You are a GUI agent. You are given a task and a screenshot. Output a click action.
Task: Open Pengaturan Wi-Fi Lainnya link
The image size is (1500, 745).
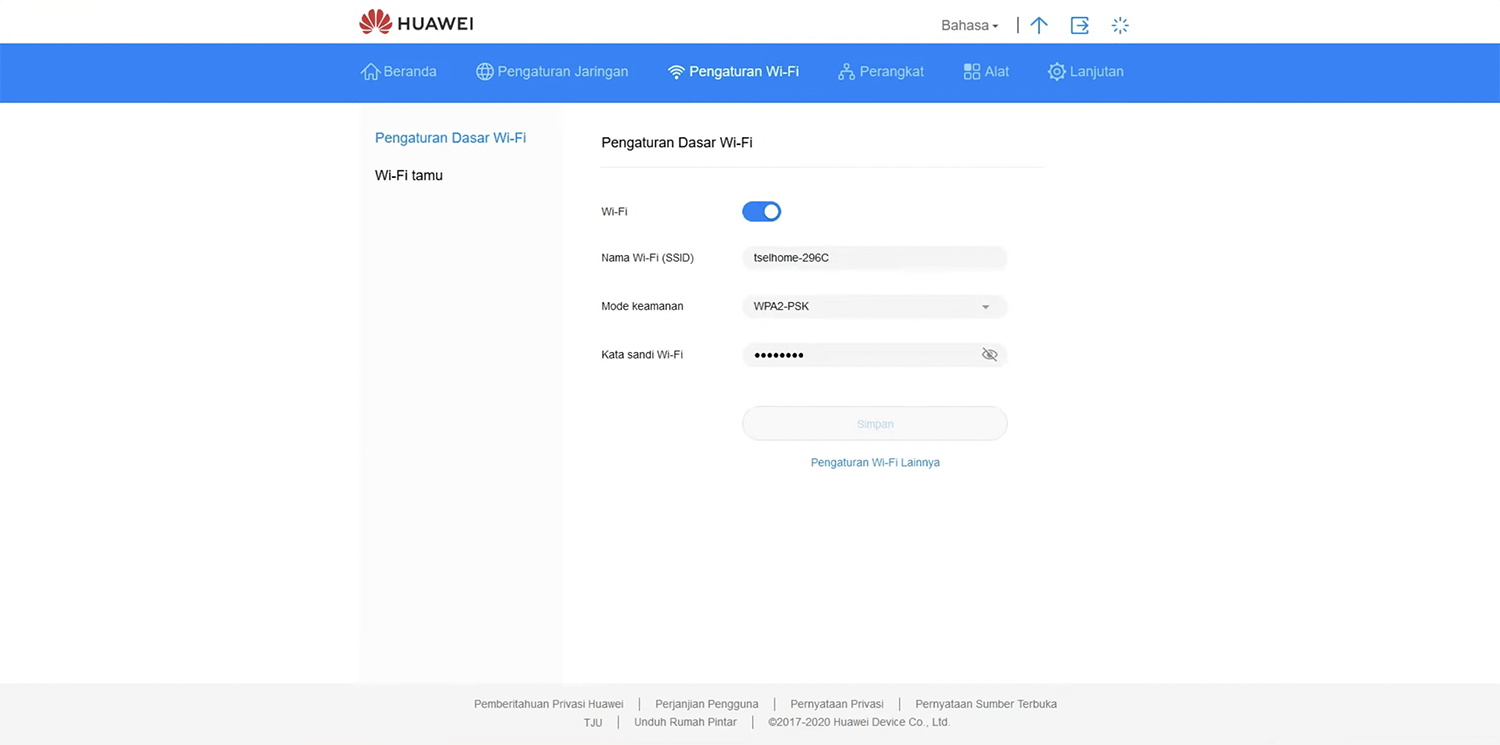point(875,463)
